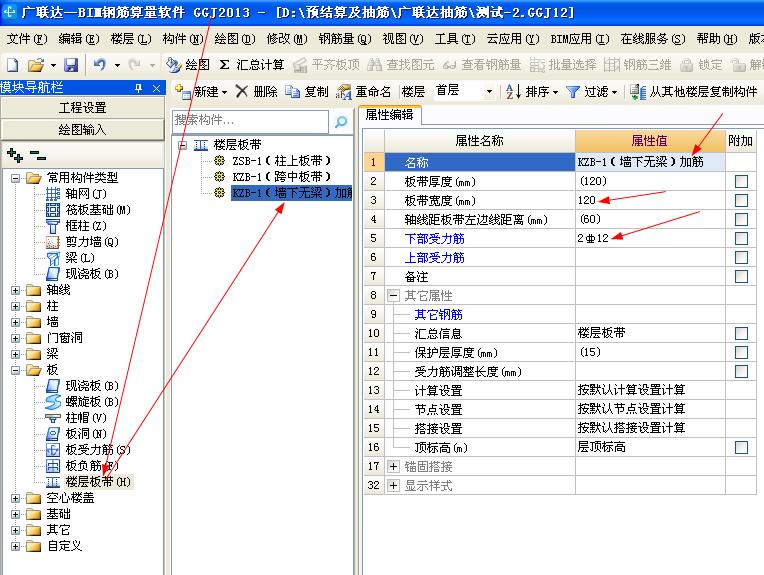Collapse the 常用构件类型 folder
This screenshot has width=764, height=575.
click(16, 178)
